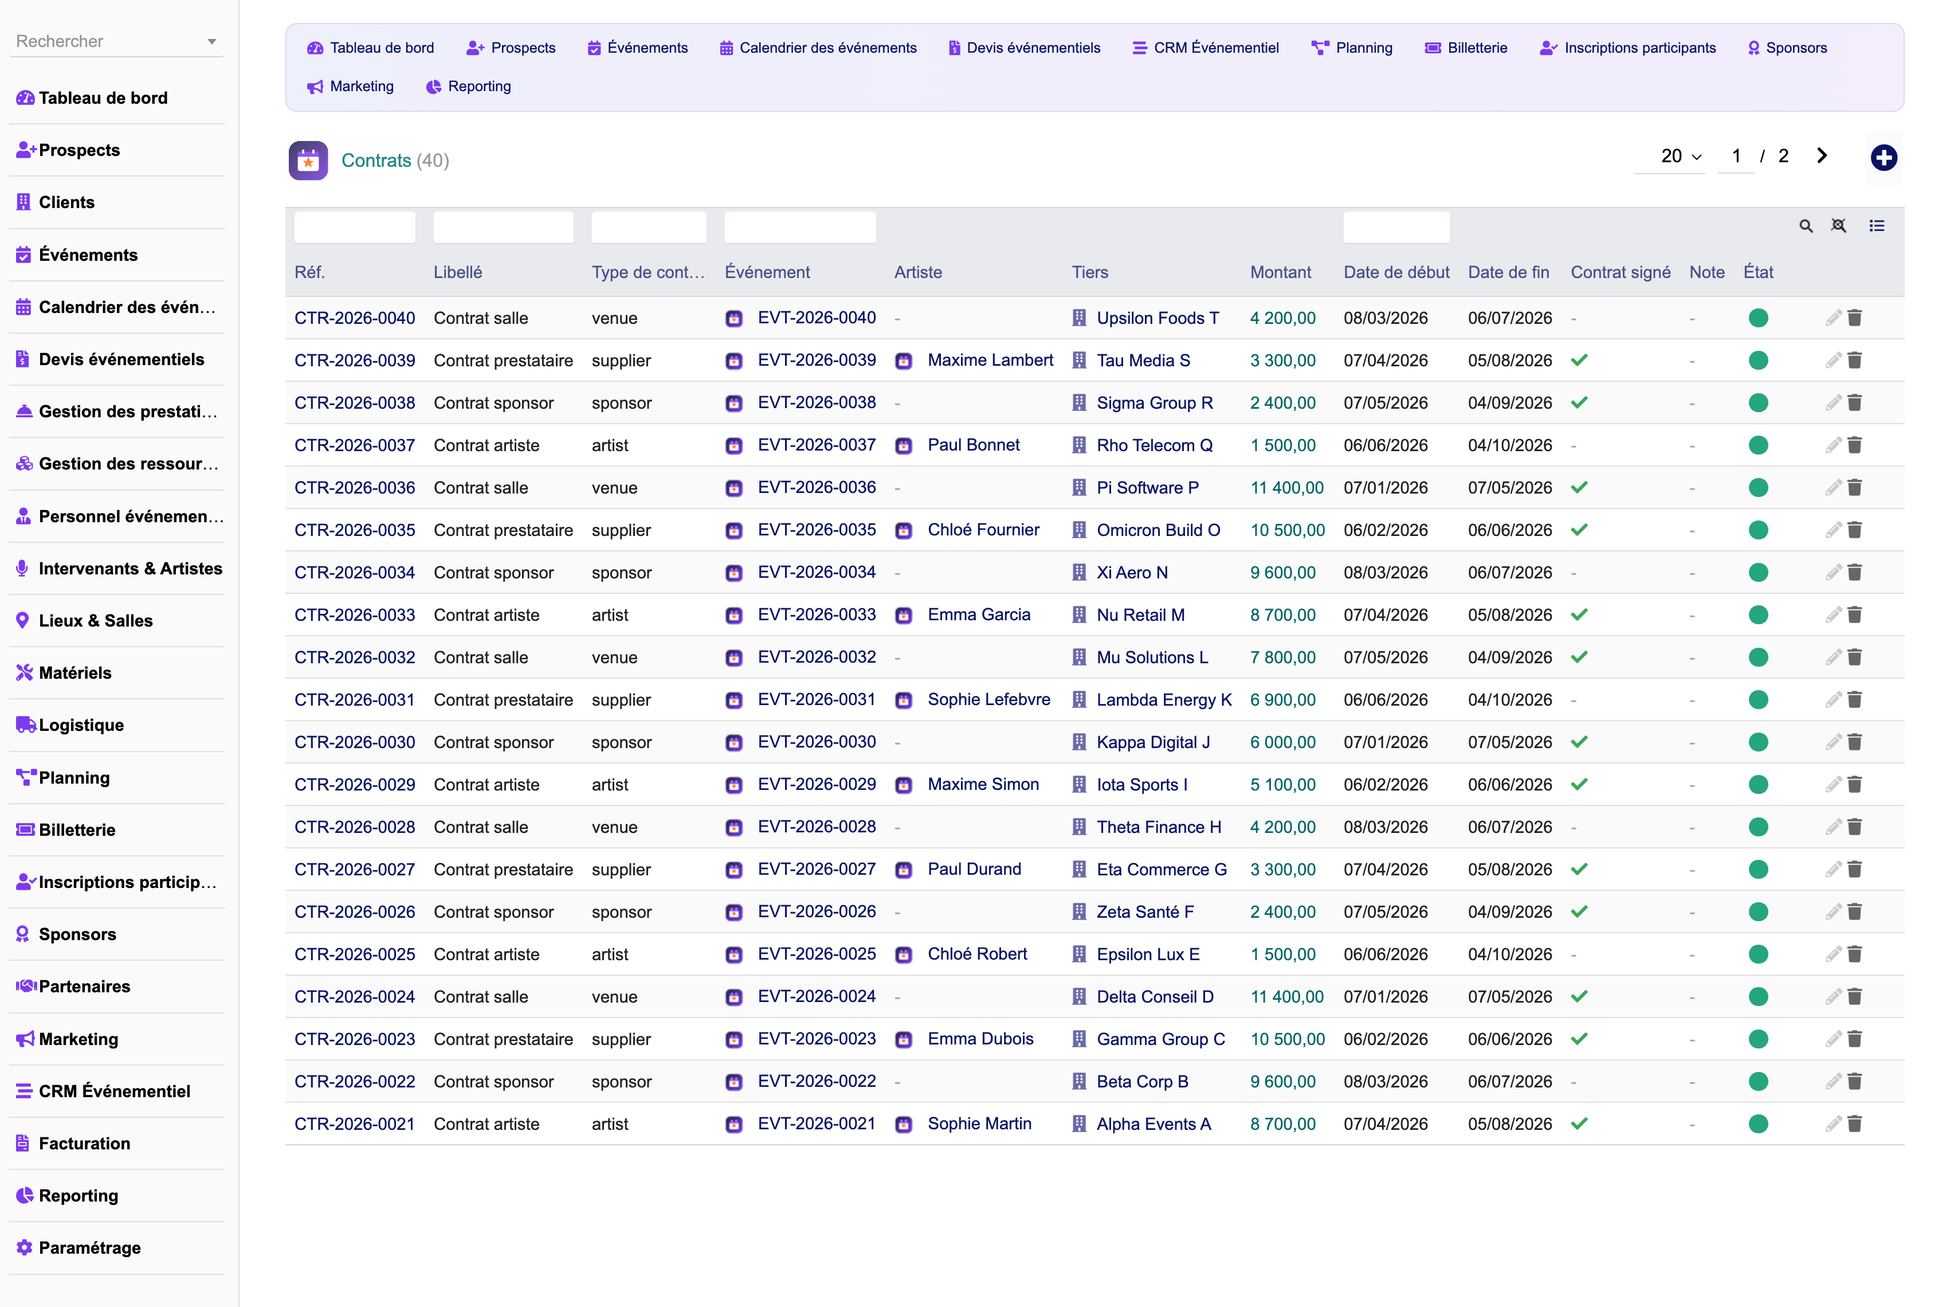This screenshot has height=1307, width=1946.
Task: Open Marketing in top navigation bar
Action: click(x=350, y=86)
